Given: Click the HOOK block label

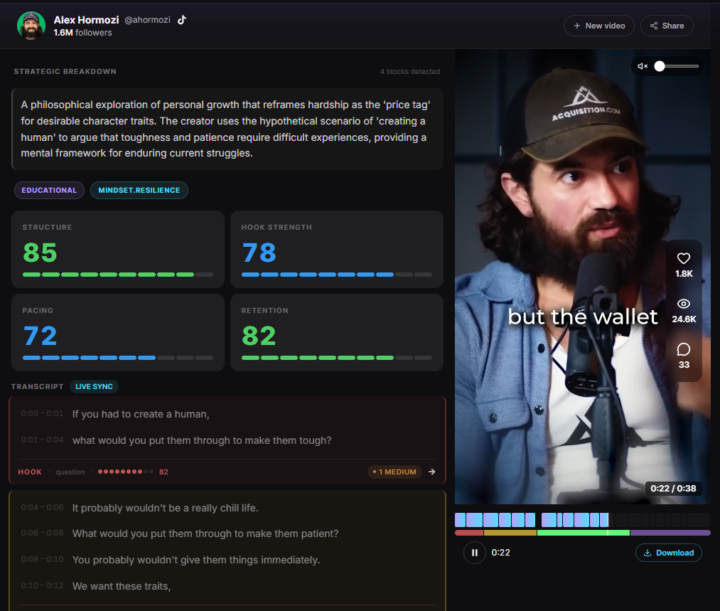Looking at the screenshot, I should [30, 472].
